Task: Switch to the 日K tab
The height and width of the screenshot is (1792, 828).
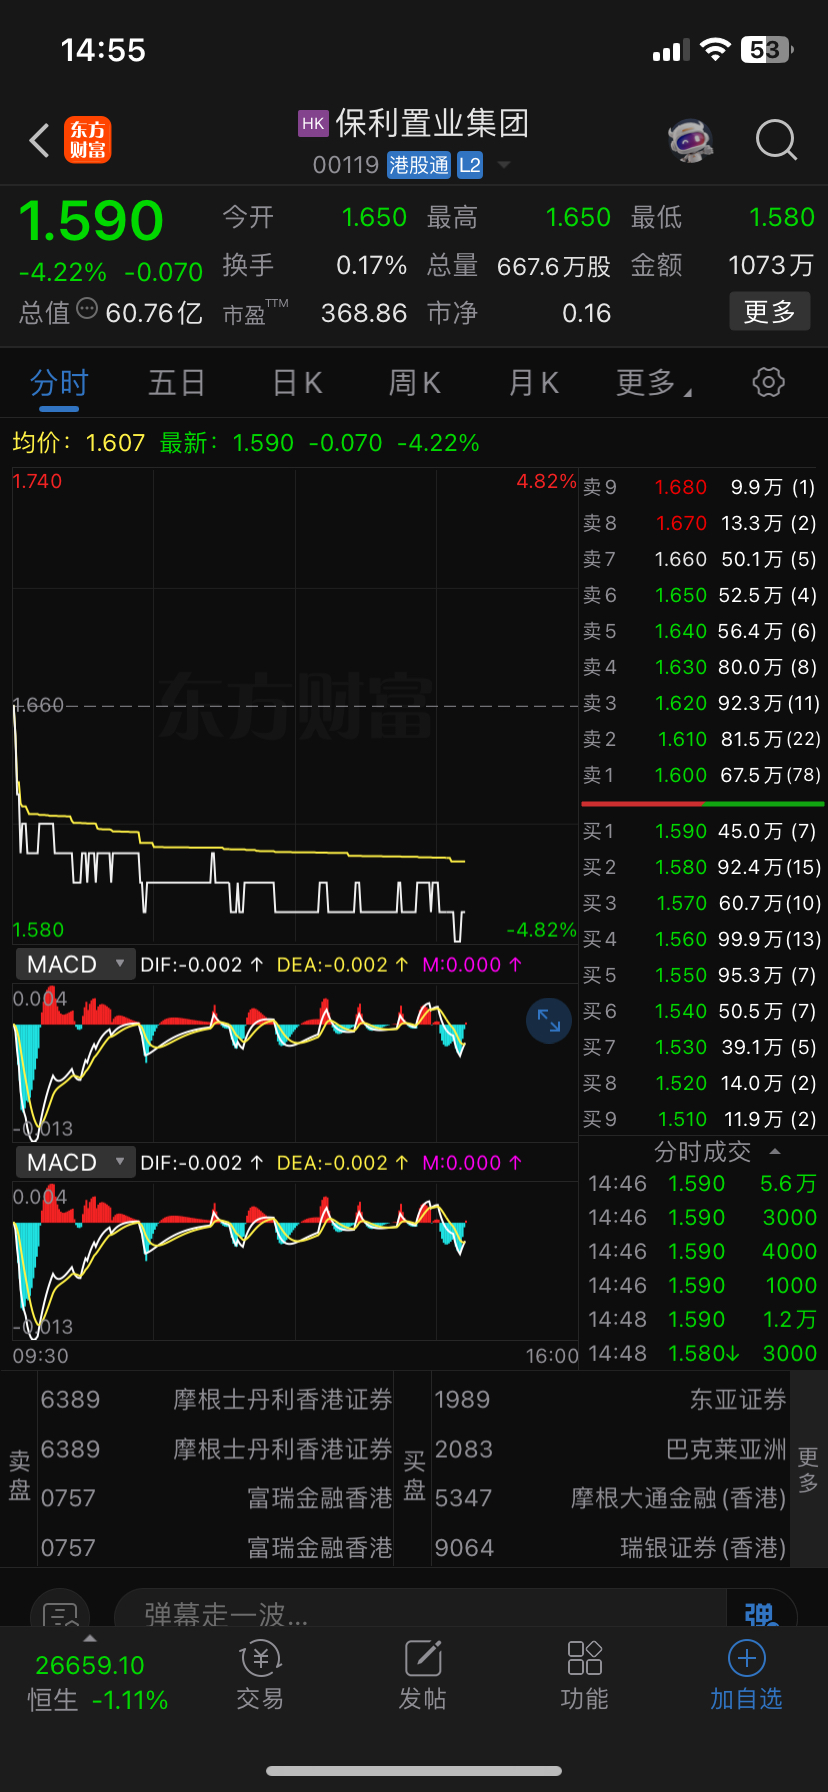Action: pyautogui.click(x=297, y=383)
